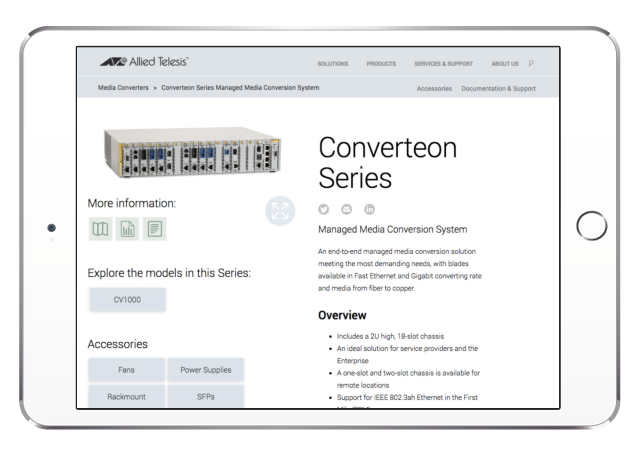The image size is (638, 454).
Task: Click the Power Supplies accessory button
Action: pos(205,370)
